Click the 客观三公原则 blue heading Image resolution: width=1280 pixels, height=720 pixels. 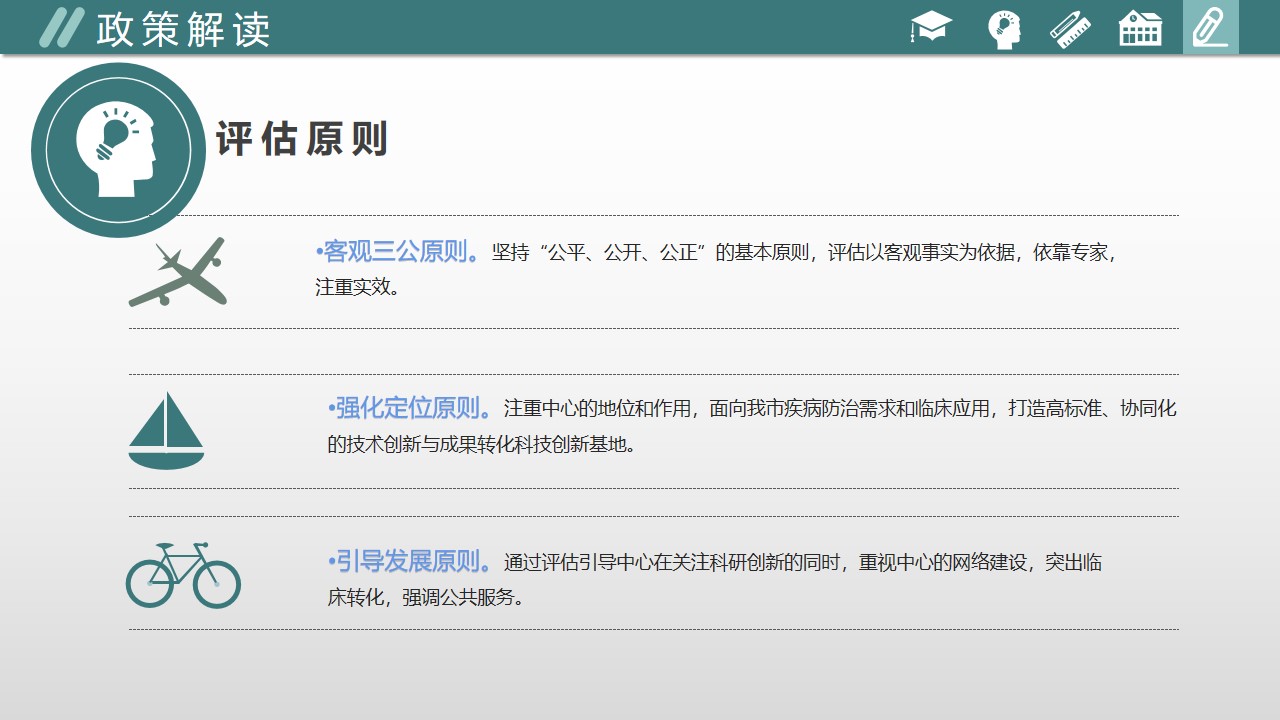coord(398,252)
